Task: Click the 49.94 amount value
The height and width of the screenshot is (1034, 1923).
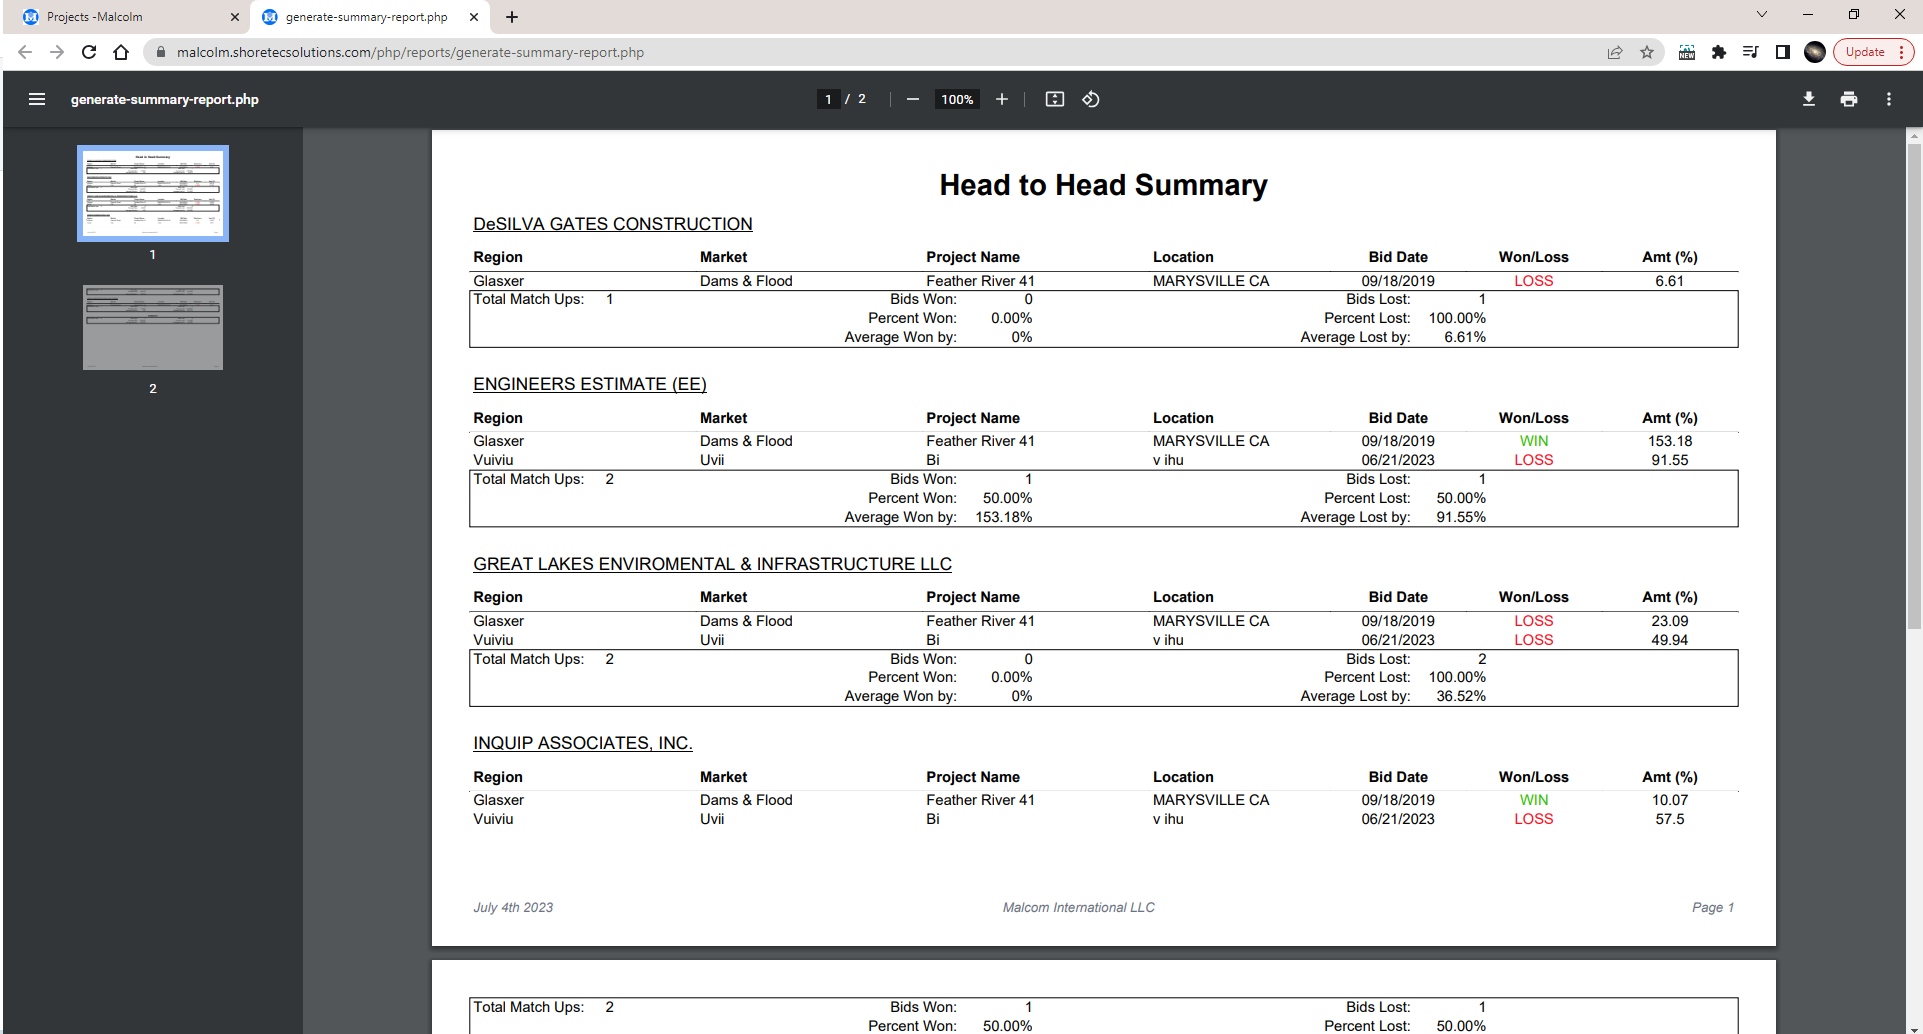Action: point(1669,640)
